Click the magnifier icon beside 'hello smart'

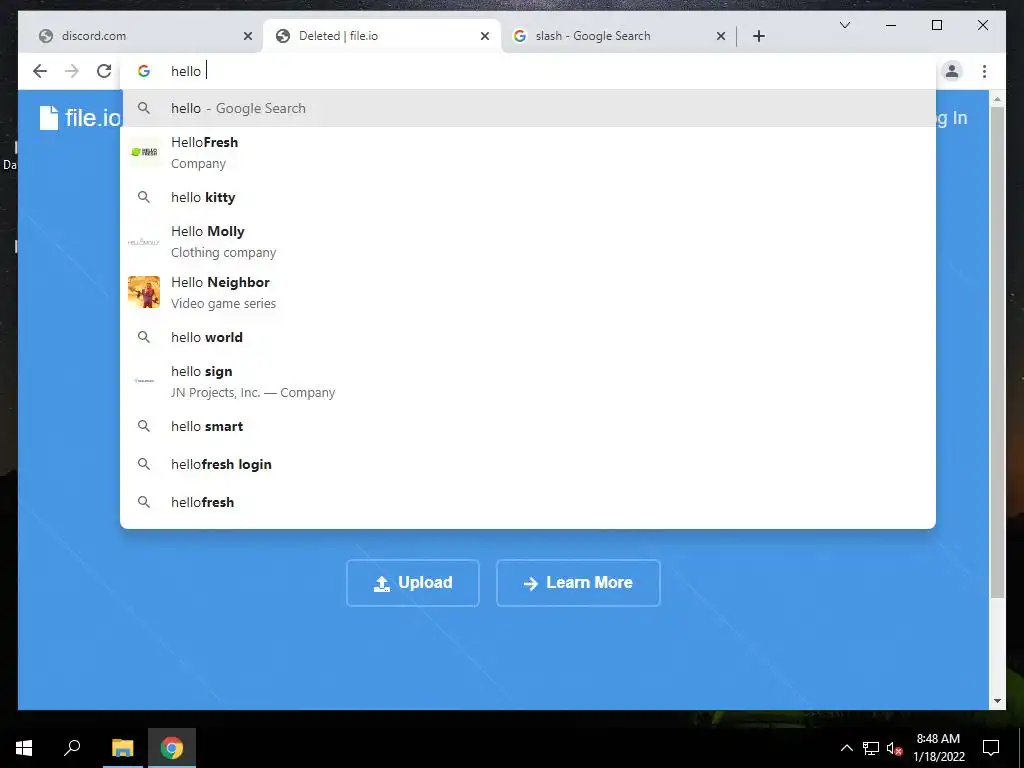coord(144,426)
